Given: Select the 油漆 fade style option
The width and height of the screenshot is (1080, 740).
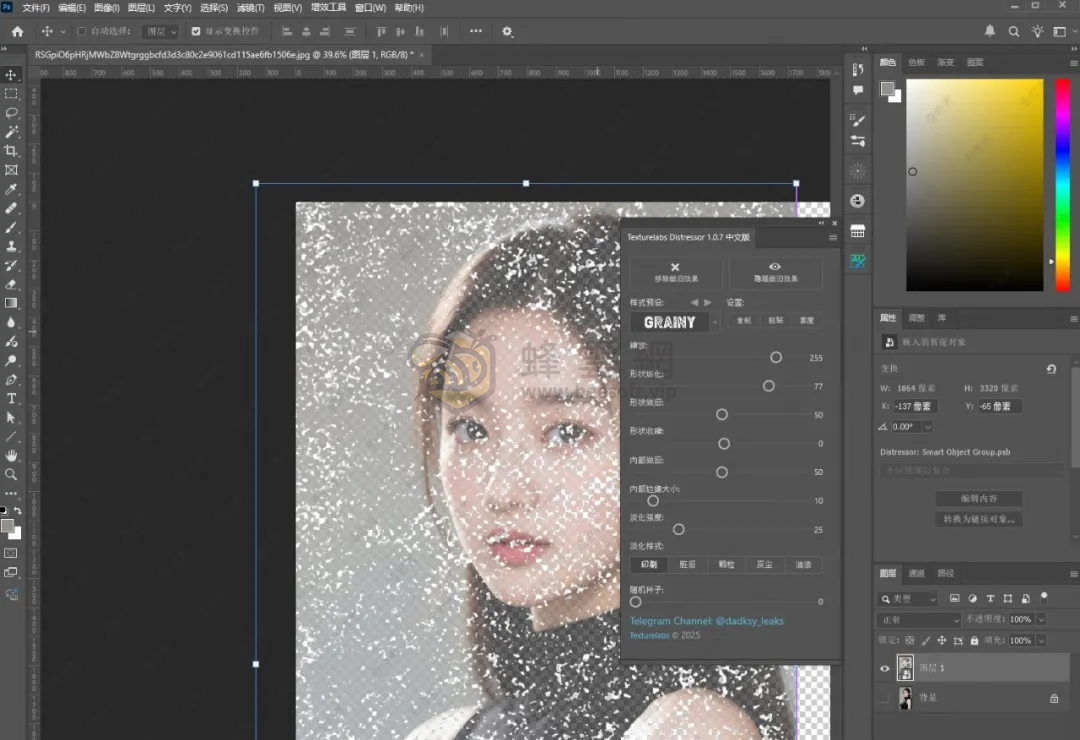Looking at the screenshot, I should click(x=803, y=564).
